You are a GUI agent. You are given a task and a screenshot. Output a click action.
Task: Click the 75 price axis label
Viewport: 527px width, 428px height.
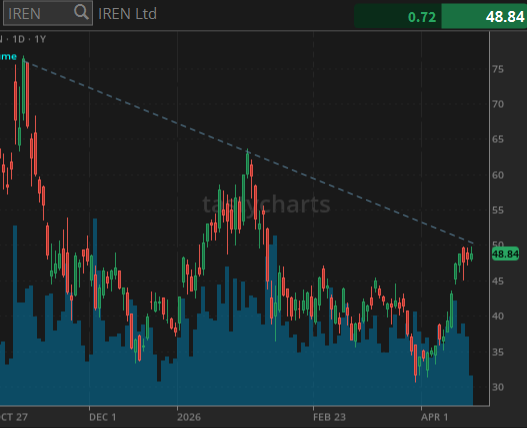pos(498,69)
